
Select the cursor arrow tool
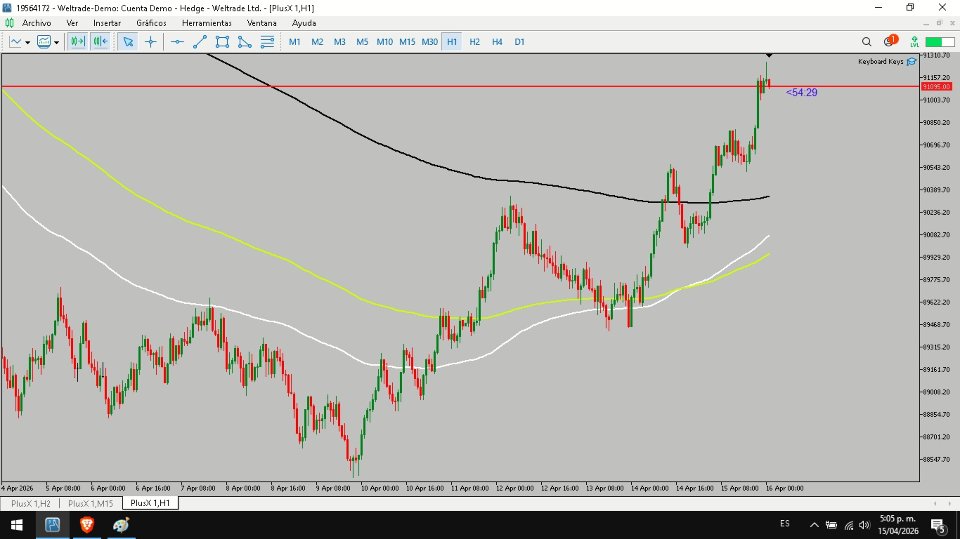coord(128,42)
